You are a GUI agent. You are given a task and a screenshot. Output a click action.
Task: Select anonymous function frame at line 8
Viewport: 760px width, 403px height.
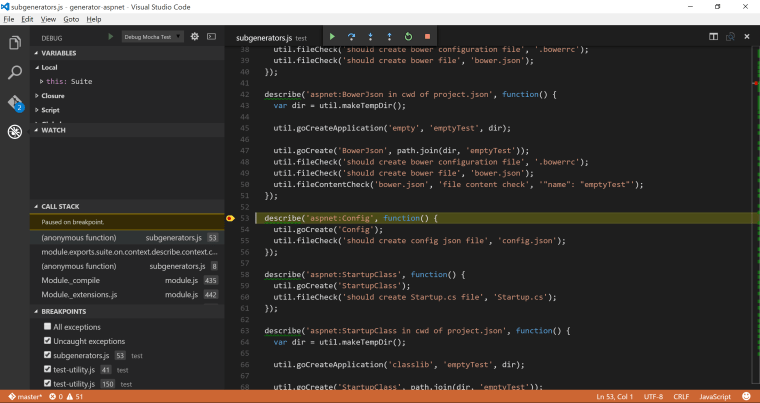(x=127, y=266)
